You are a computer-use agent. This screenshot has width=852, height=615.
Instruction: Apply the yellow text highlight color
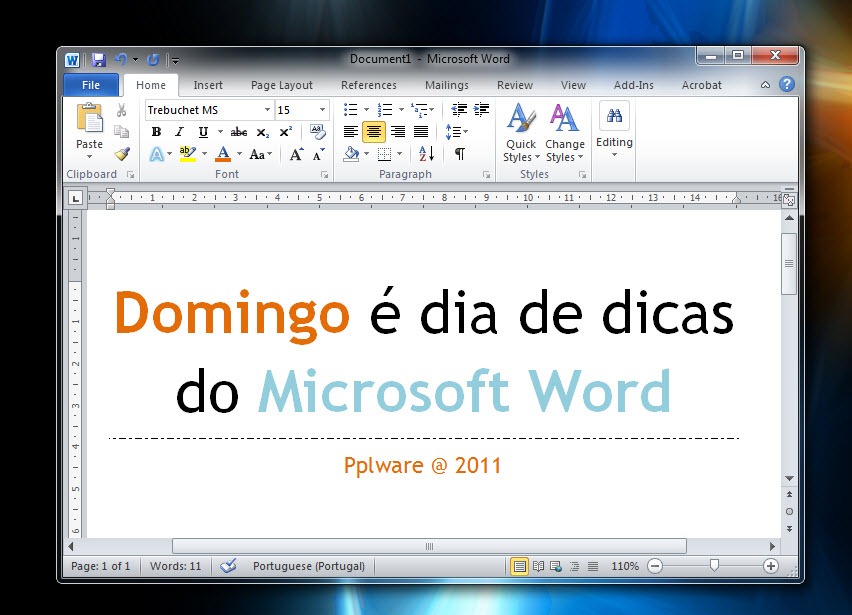188,154
